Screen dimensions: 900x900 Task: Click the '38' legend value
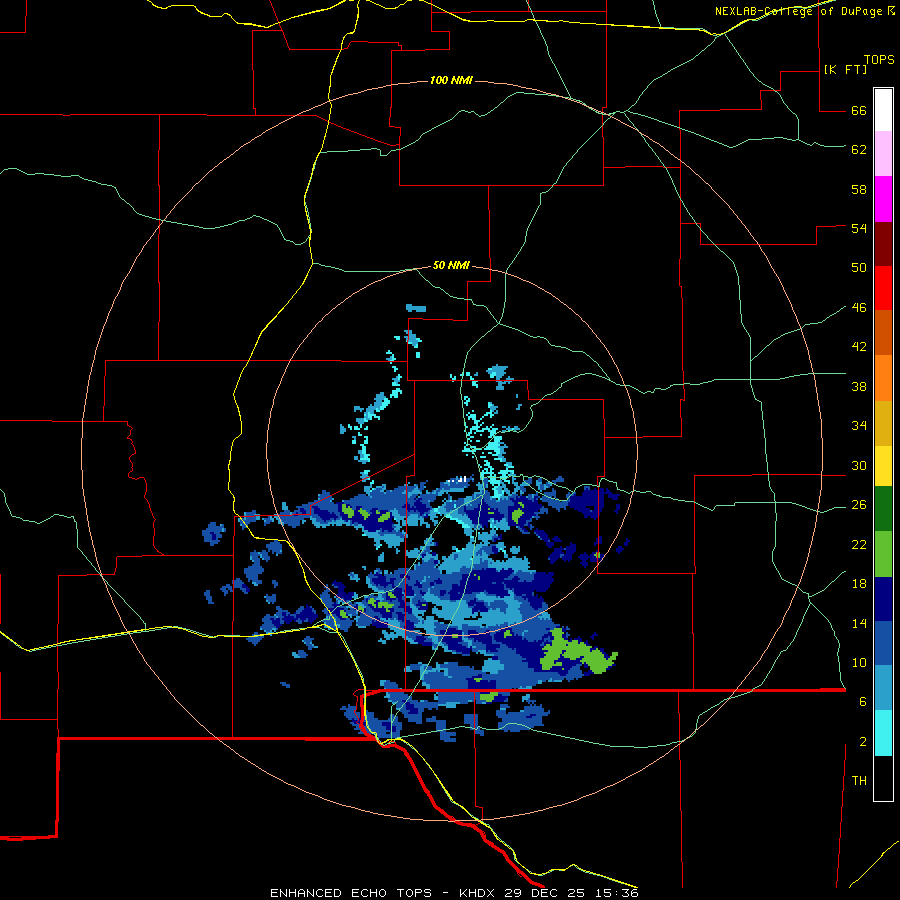859,387
